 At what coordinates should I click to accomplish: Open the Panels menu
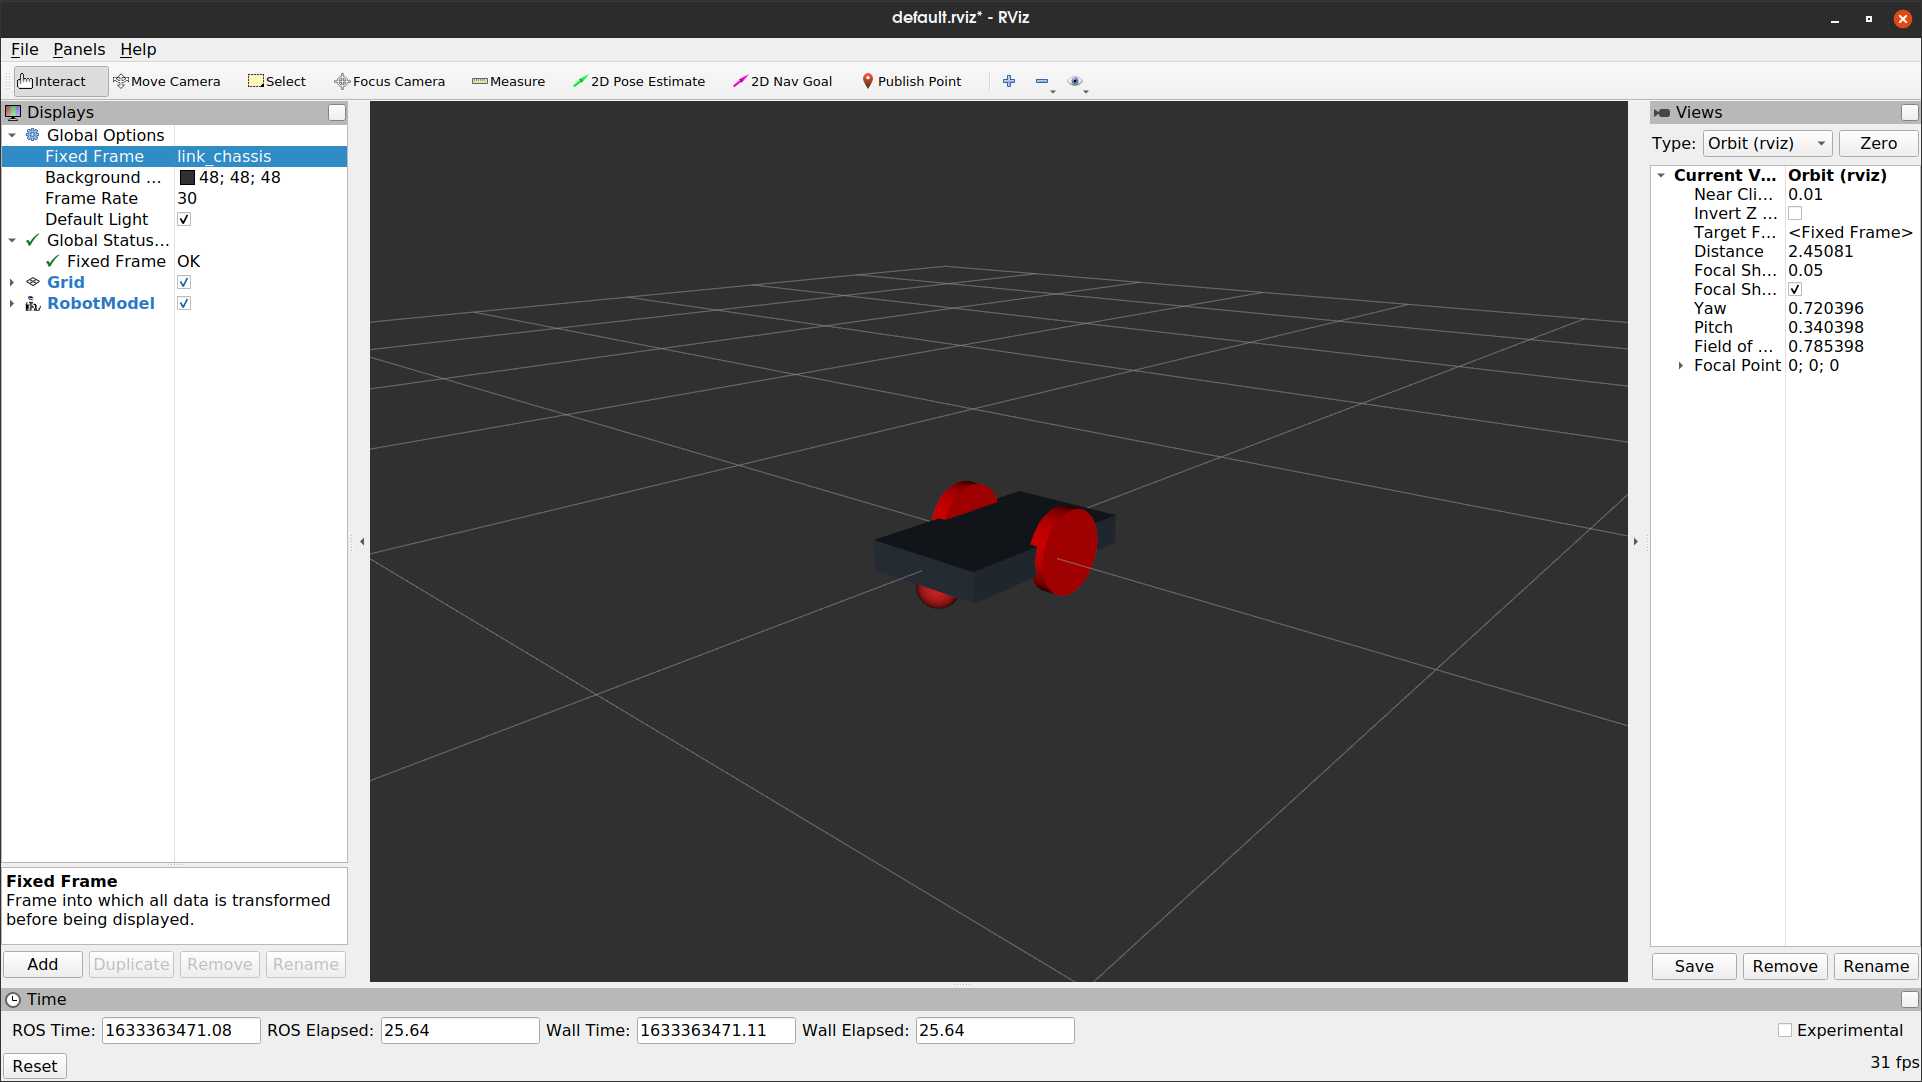[79, 49]
